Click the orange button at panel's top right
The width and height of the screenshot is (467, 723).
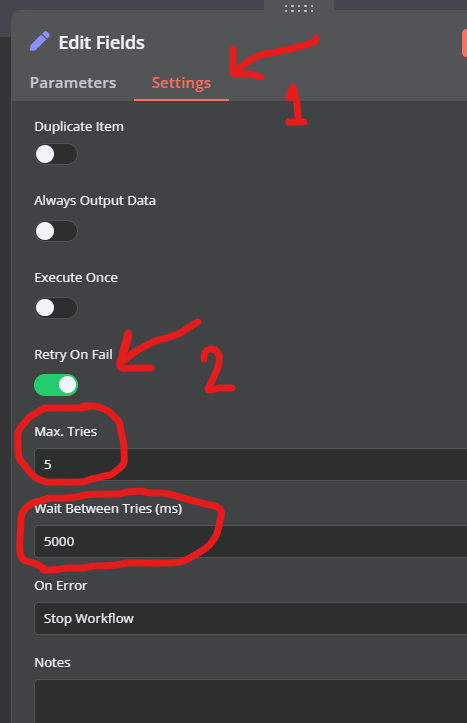pos(464,43)
